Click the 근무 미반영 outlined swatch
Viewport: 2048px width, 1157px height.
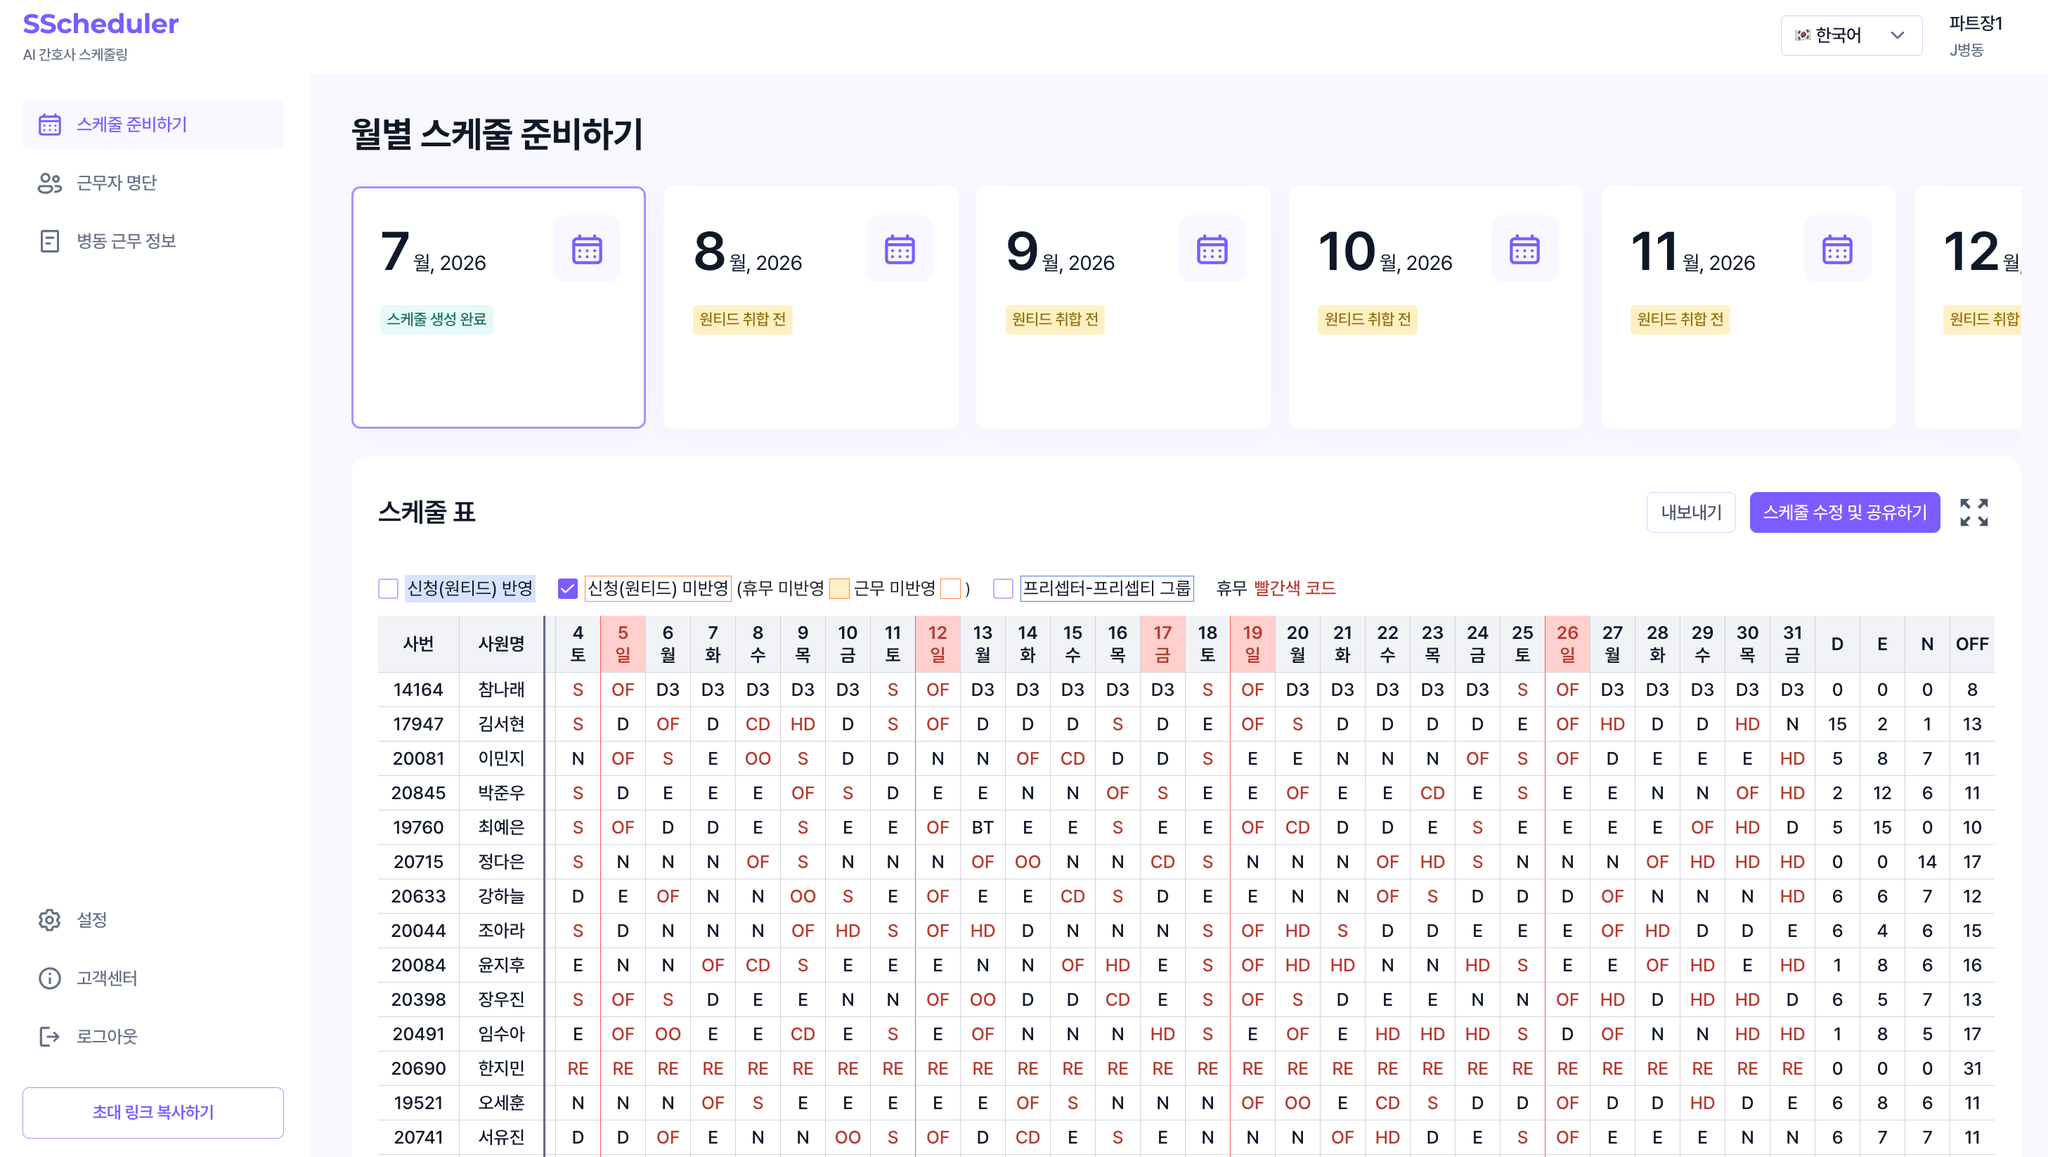(x=951, y=588)
